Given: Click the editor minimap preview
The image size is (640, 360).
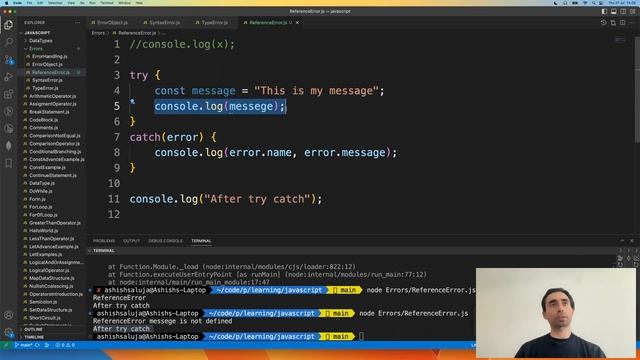Looking at the screenshot, I should pyautogui.click(x=620, y=40).
